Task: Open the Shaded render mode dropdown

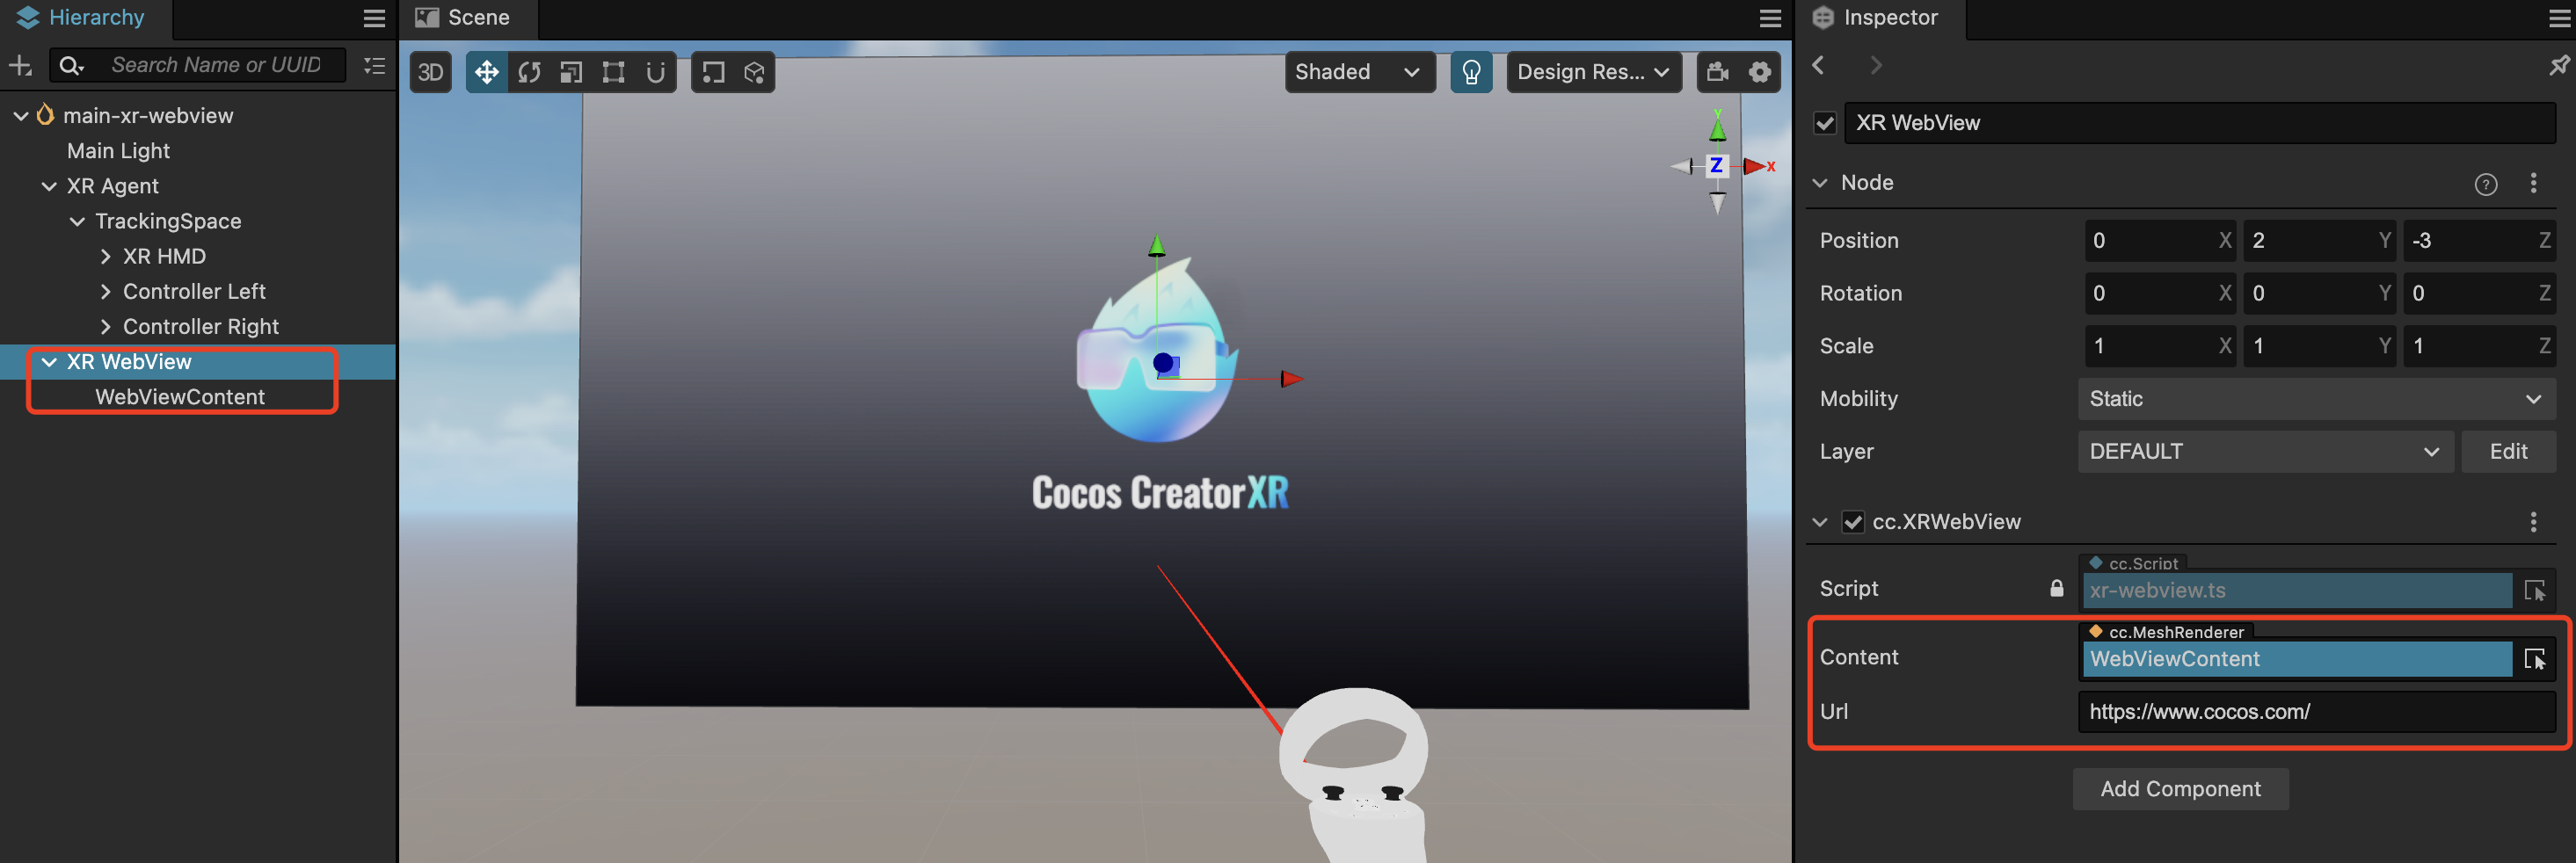Action: (1359, 72)
